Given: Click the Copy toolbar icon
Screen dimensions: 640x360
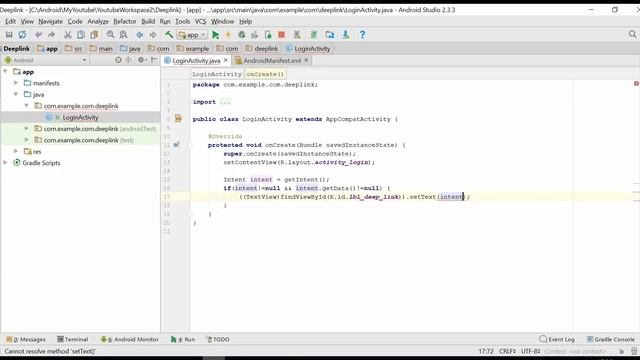Looking at the screenshot, I should pos(81,35).
